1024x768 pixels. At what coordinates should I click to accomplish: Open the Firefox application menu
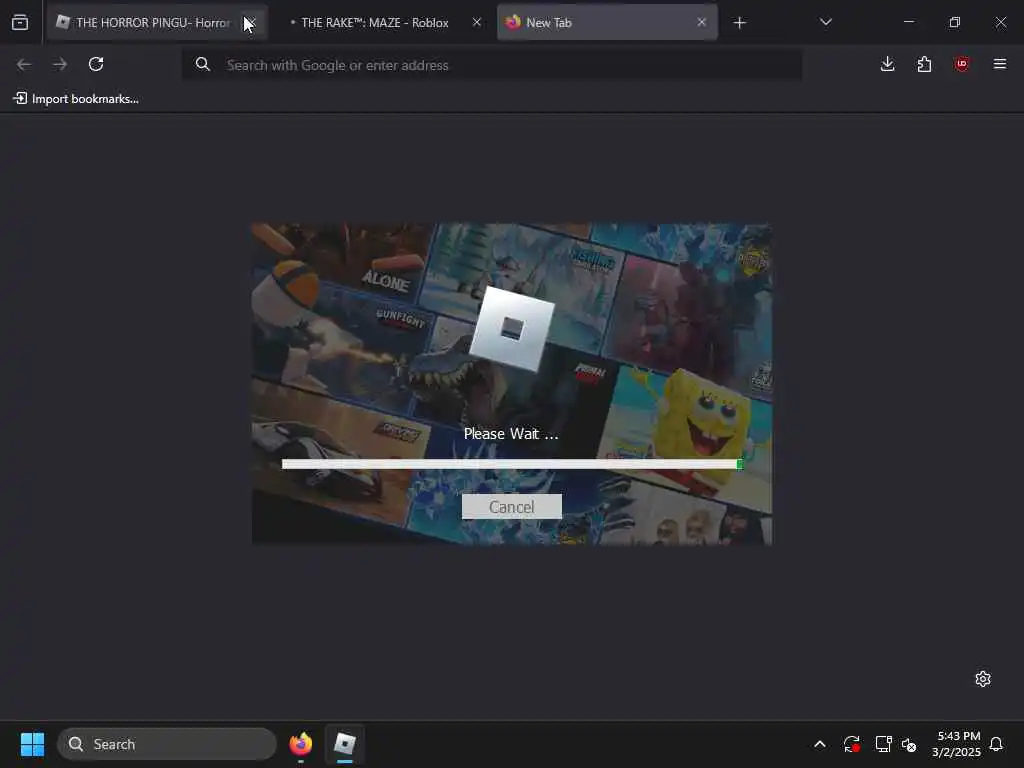coord(999,64)
